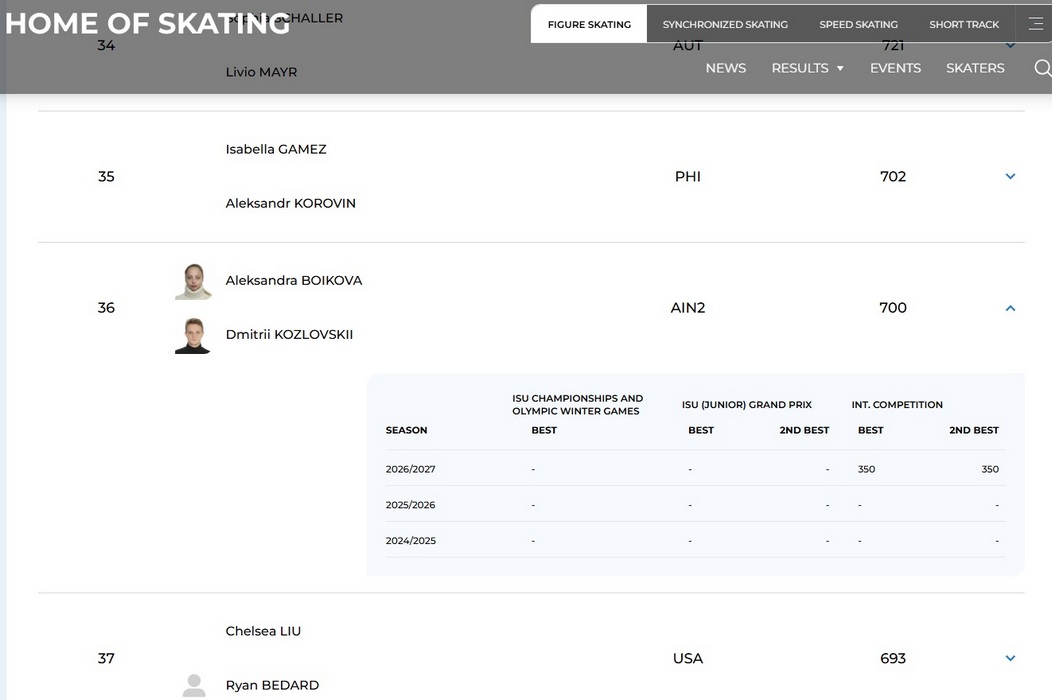Image resolution: width=1052 pixels, height=700 pixels.
Task: Open Aleksandra BOIKOVA skater profile
Action: [294, 281]
